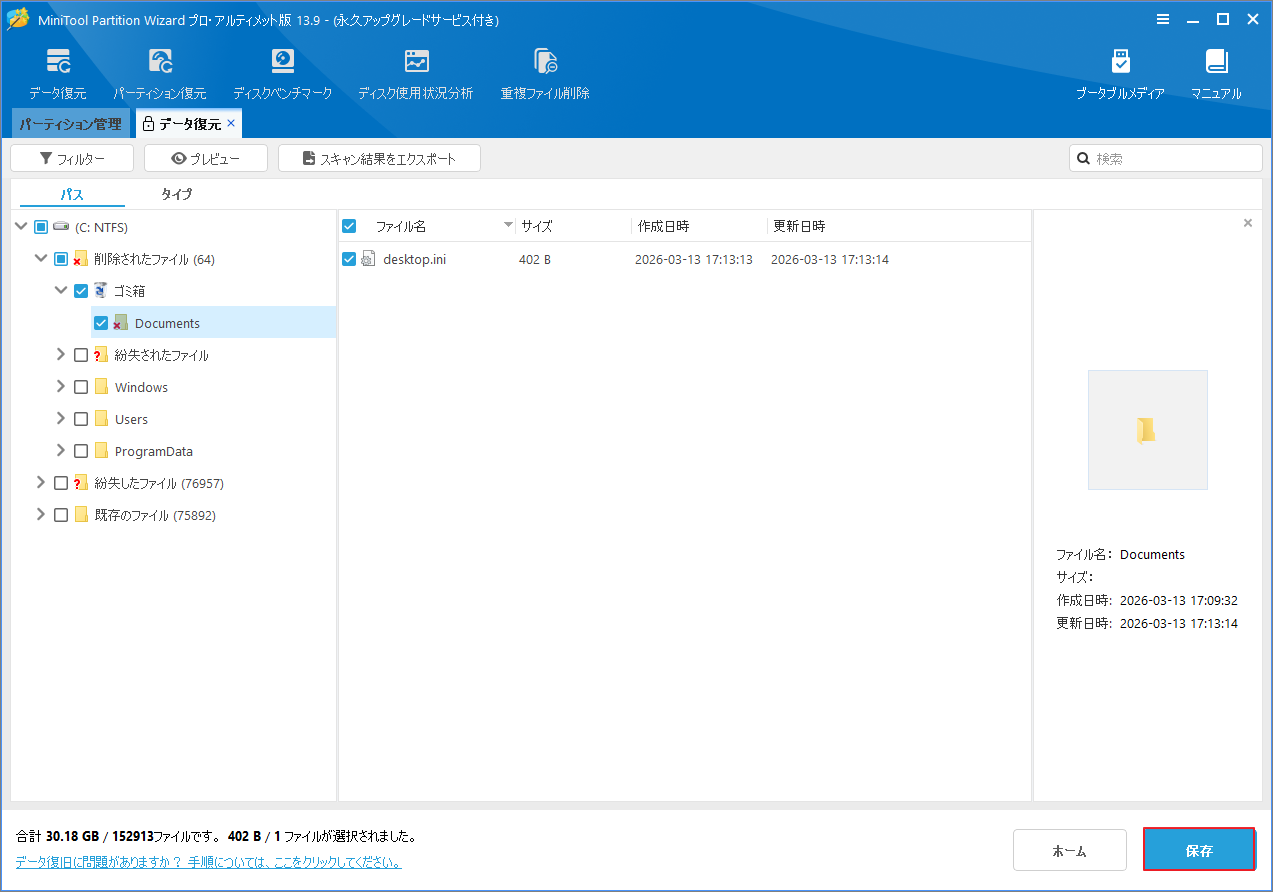This screenshot has width=1273, height=892.
Task: Click the プレビュー button
Action: point(206,158)
